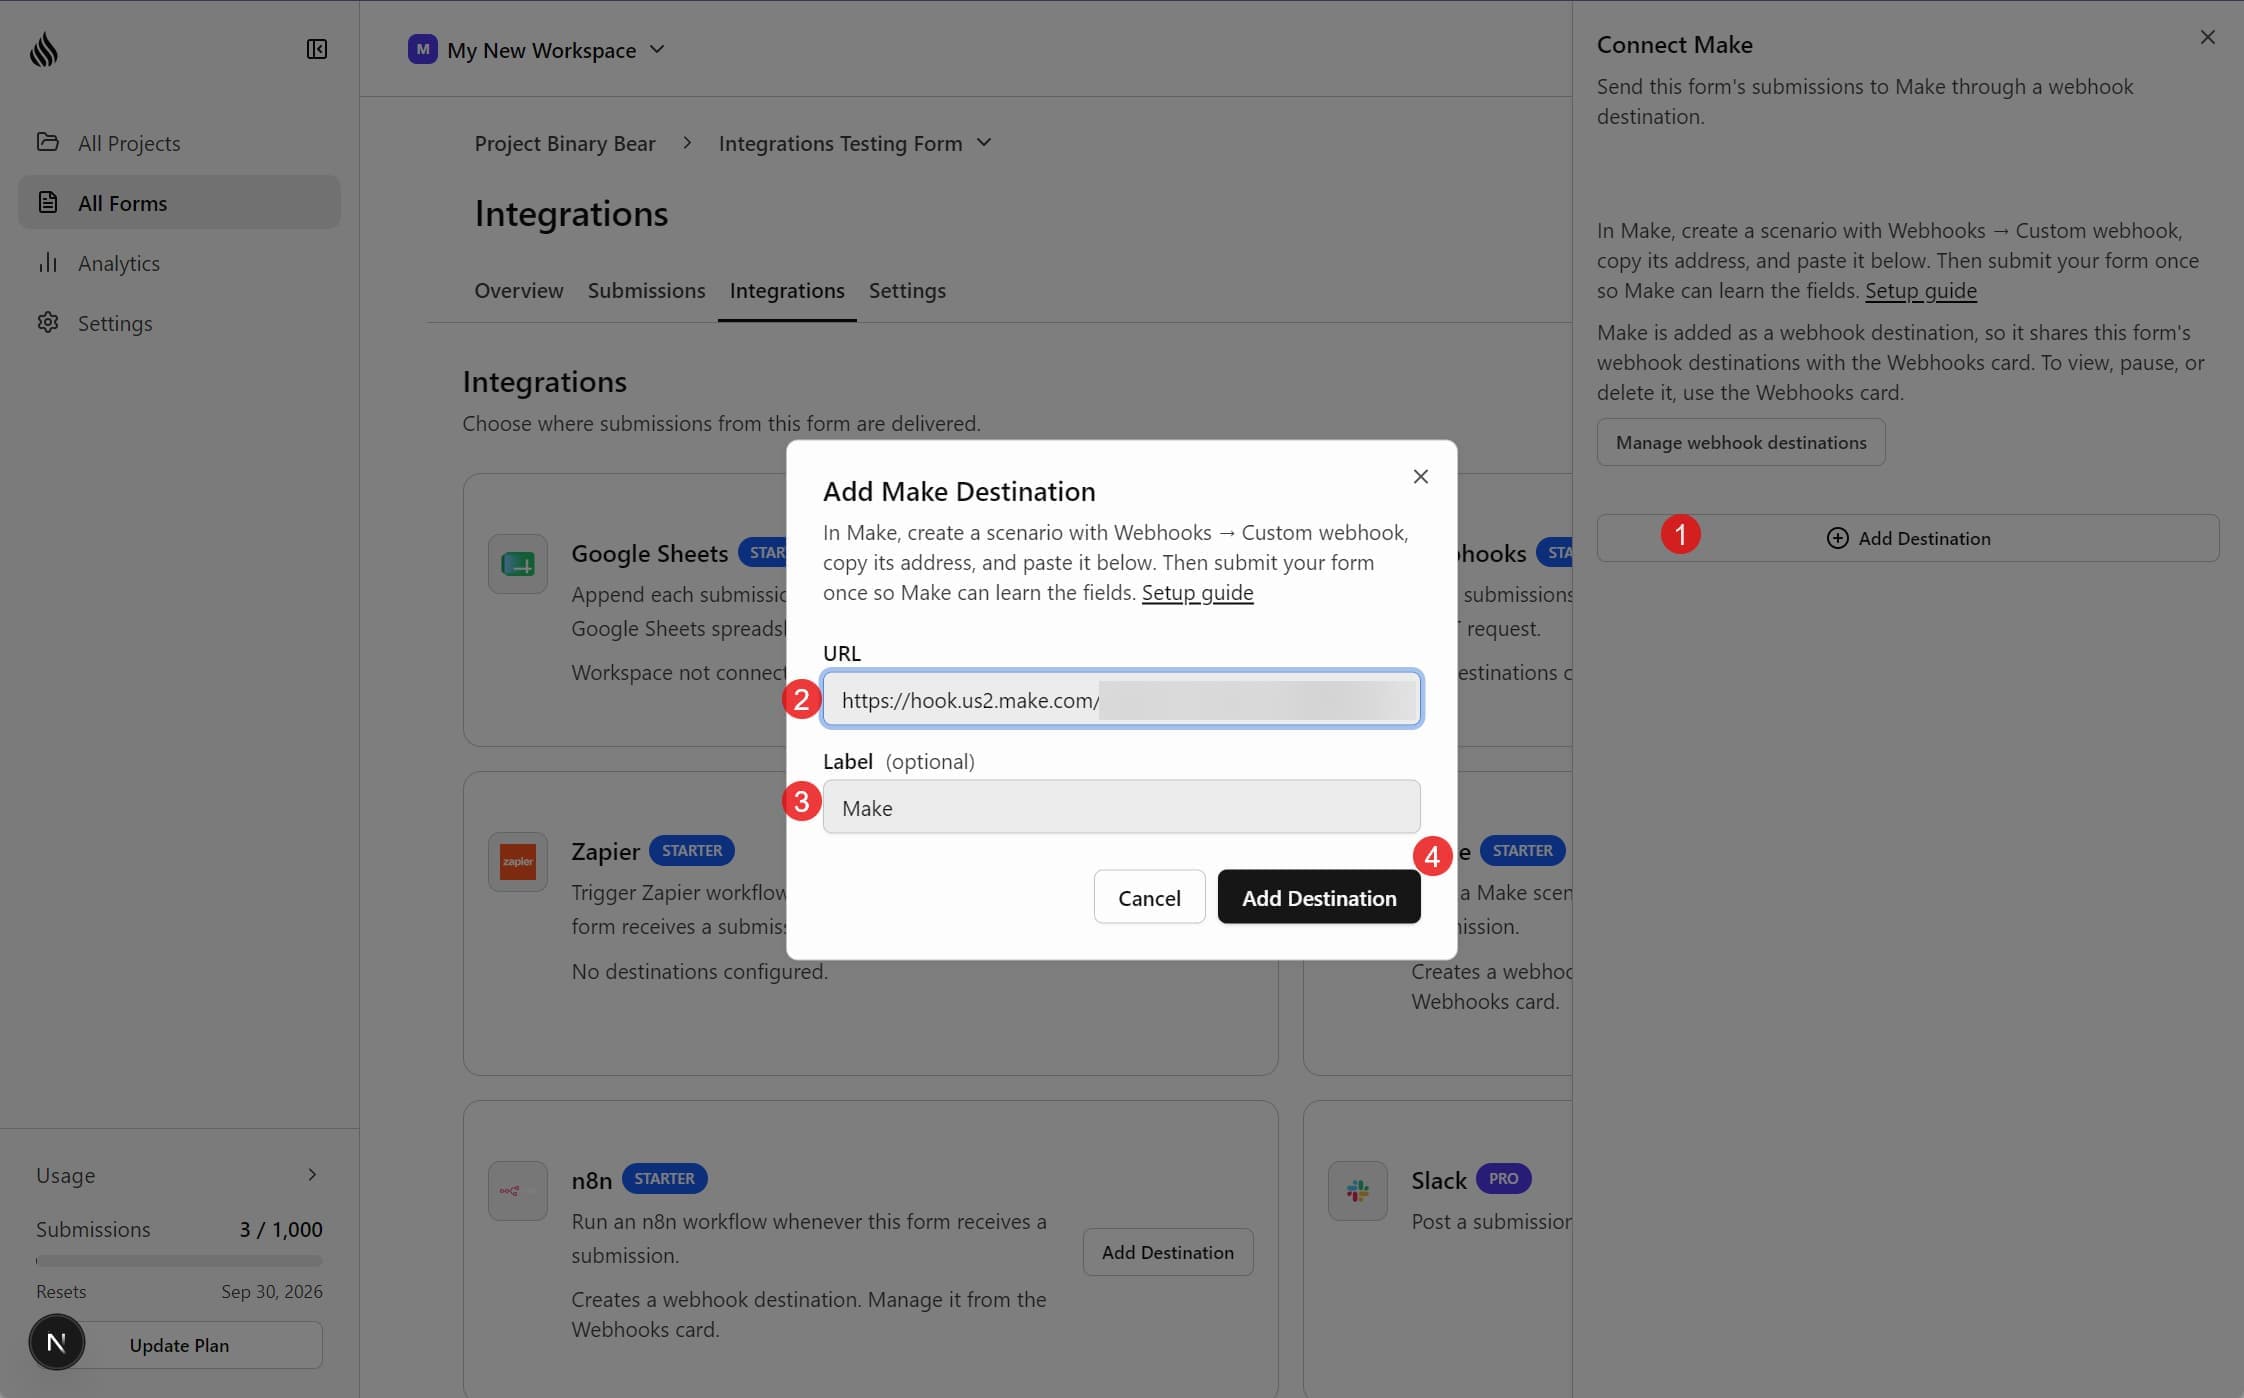Click the Analytics bar chart icon
Screen dimensions: 2244x1398
click(x=47, y=262)
